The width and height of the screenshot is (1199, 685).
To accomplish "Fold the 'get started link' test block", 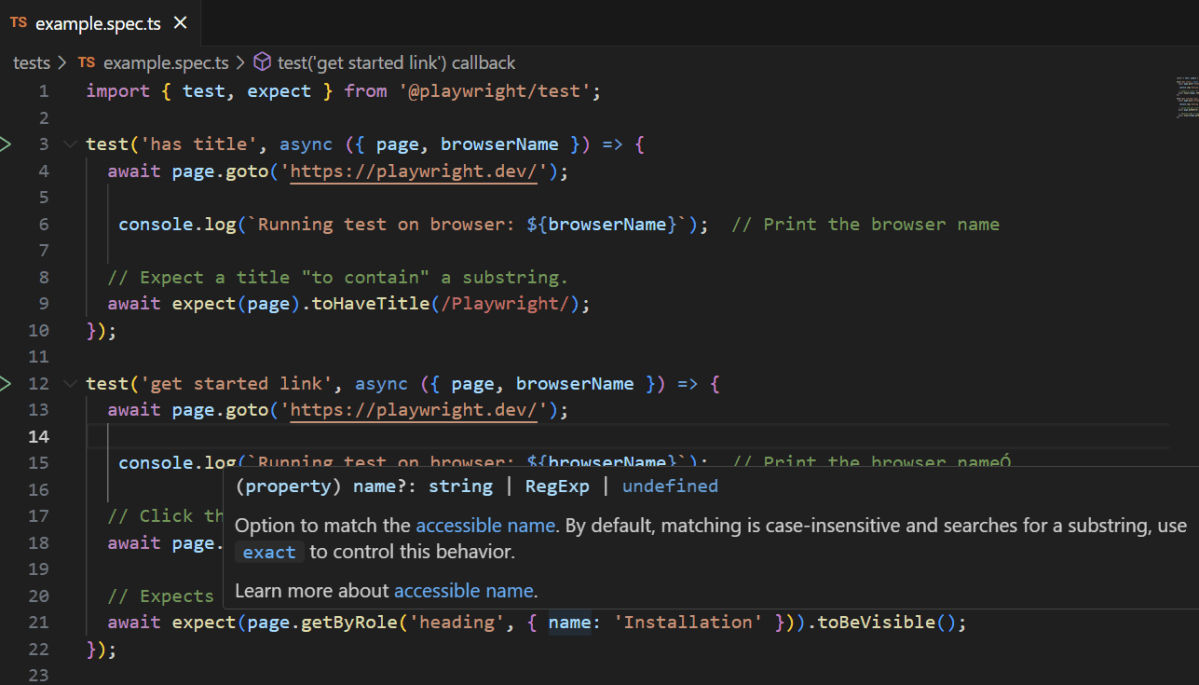I will [69, 384].
